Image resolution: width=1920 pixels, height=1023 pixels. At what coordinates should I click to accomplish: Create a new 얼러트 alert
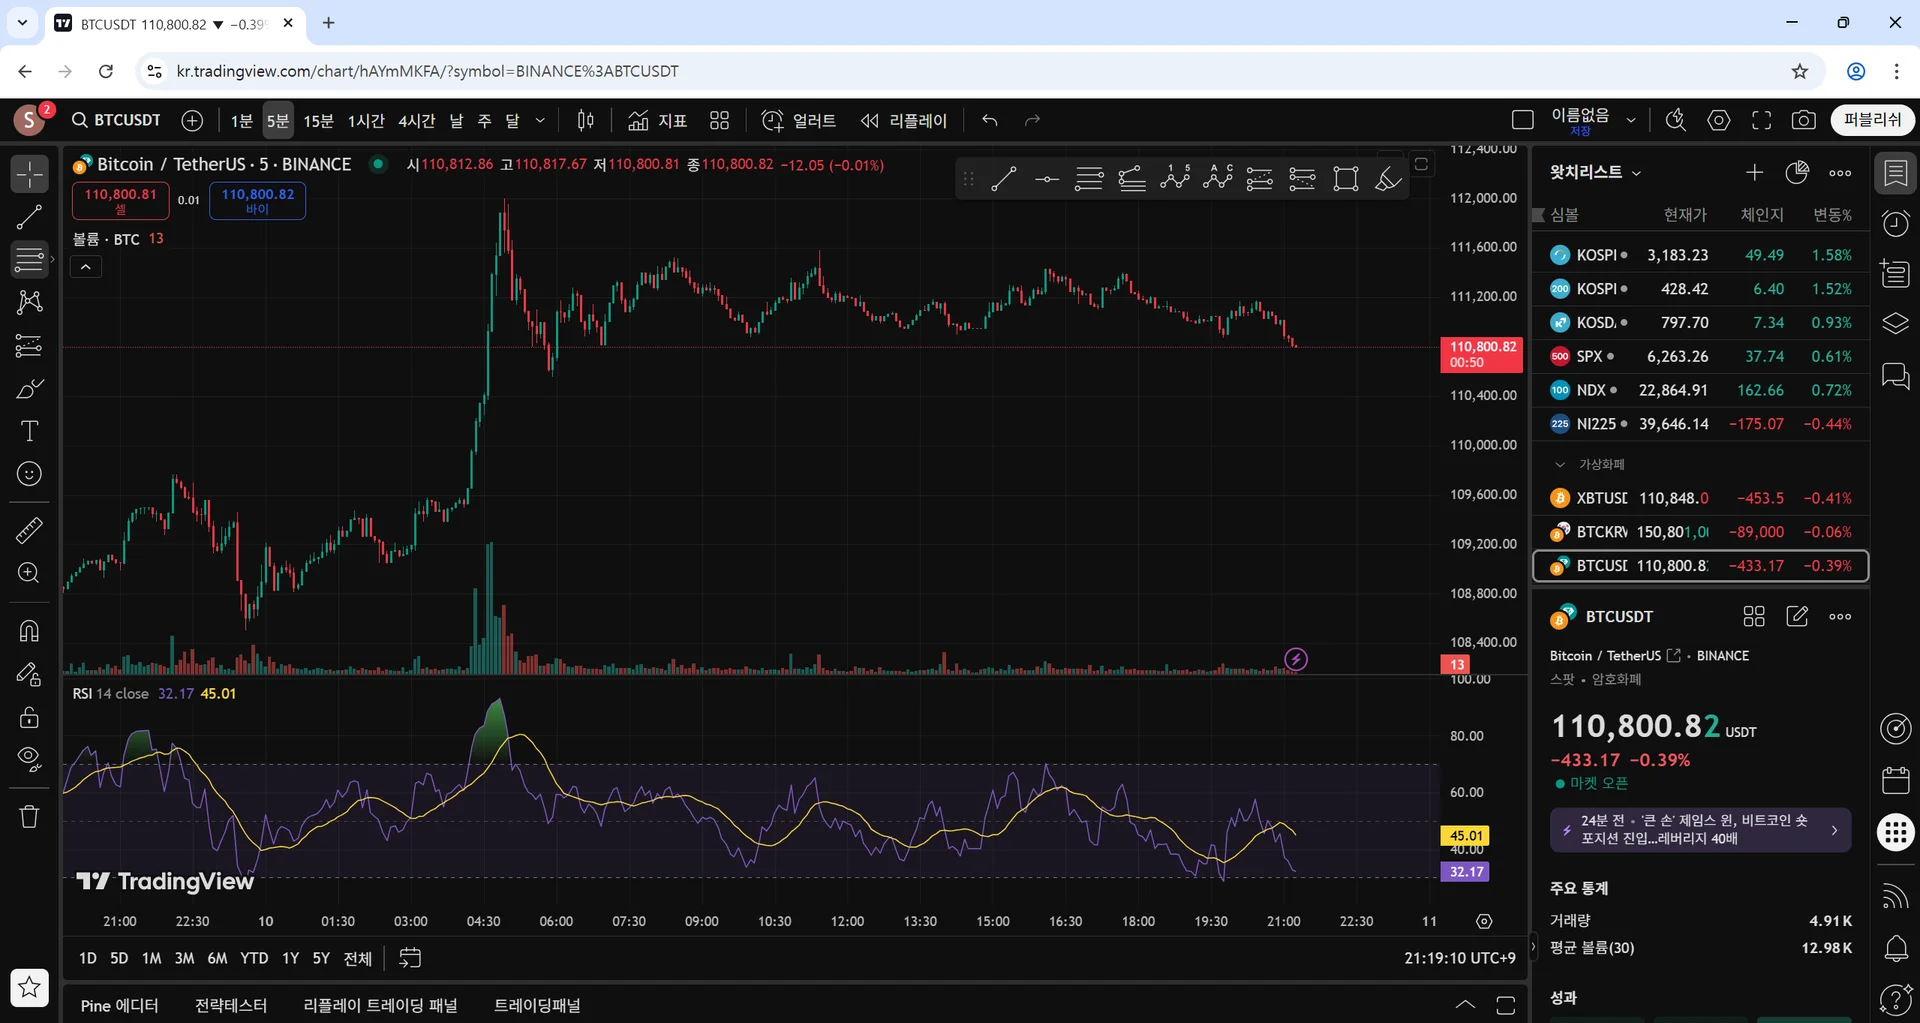pyautogui.click(x=799, y=121)
